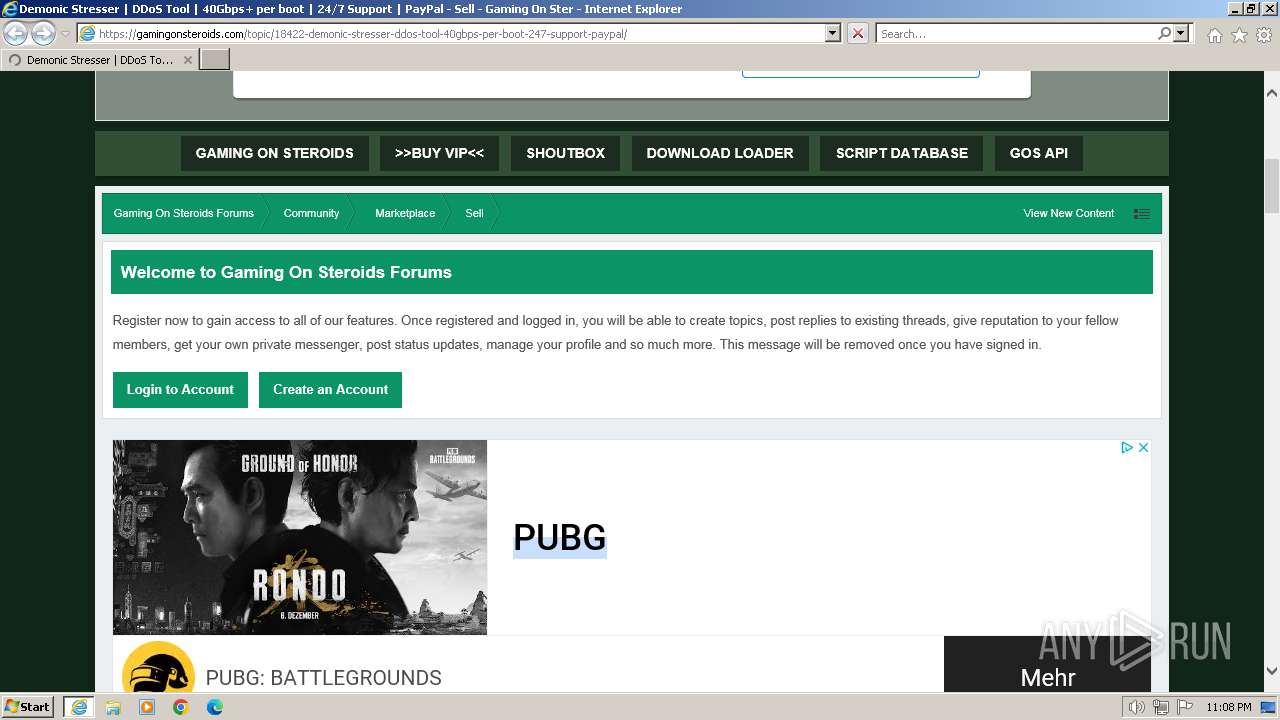Image resolution: width=1280 pixels, height=720 pixels.
Task: Open Internet Explorer from the taskbar
Action: point(78,707)
